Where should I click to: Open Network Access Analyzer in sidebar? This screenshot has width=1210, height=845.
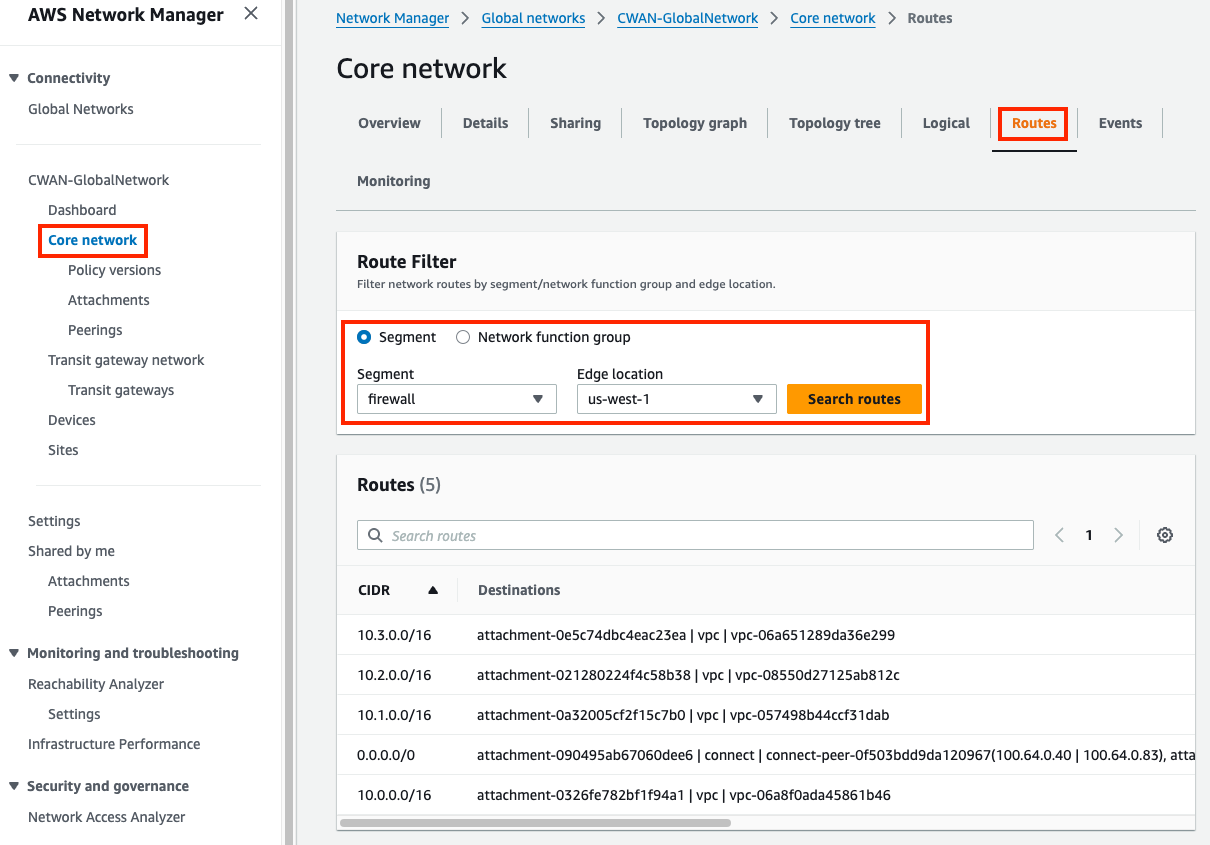click(x=107, y=817)
